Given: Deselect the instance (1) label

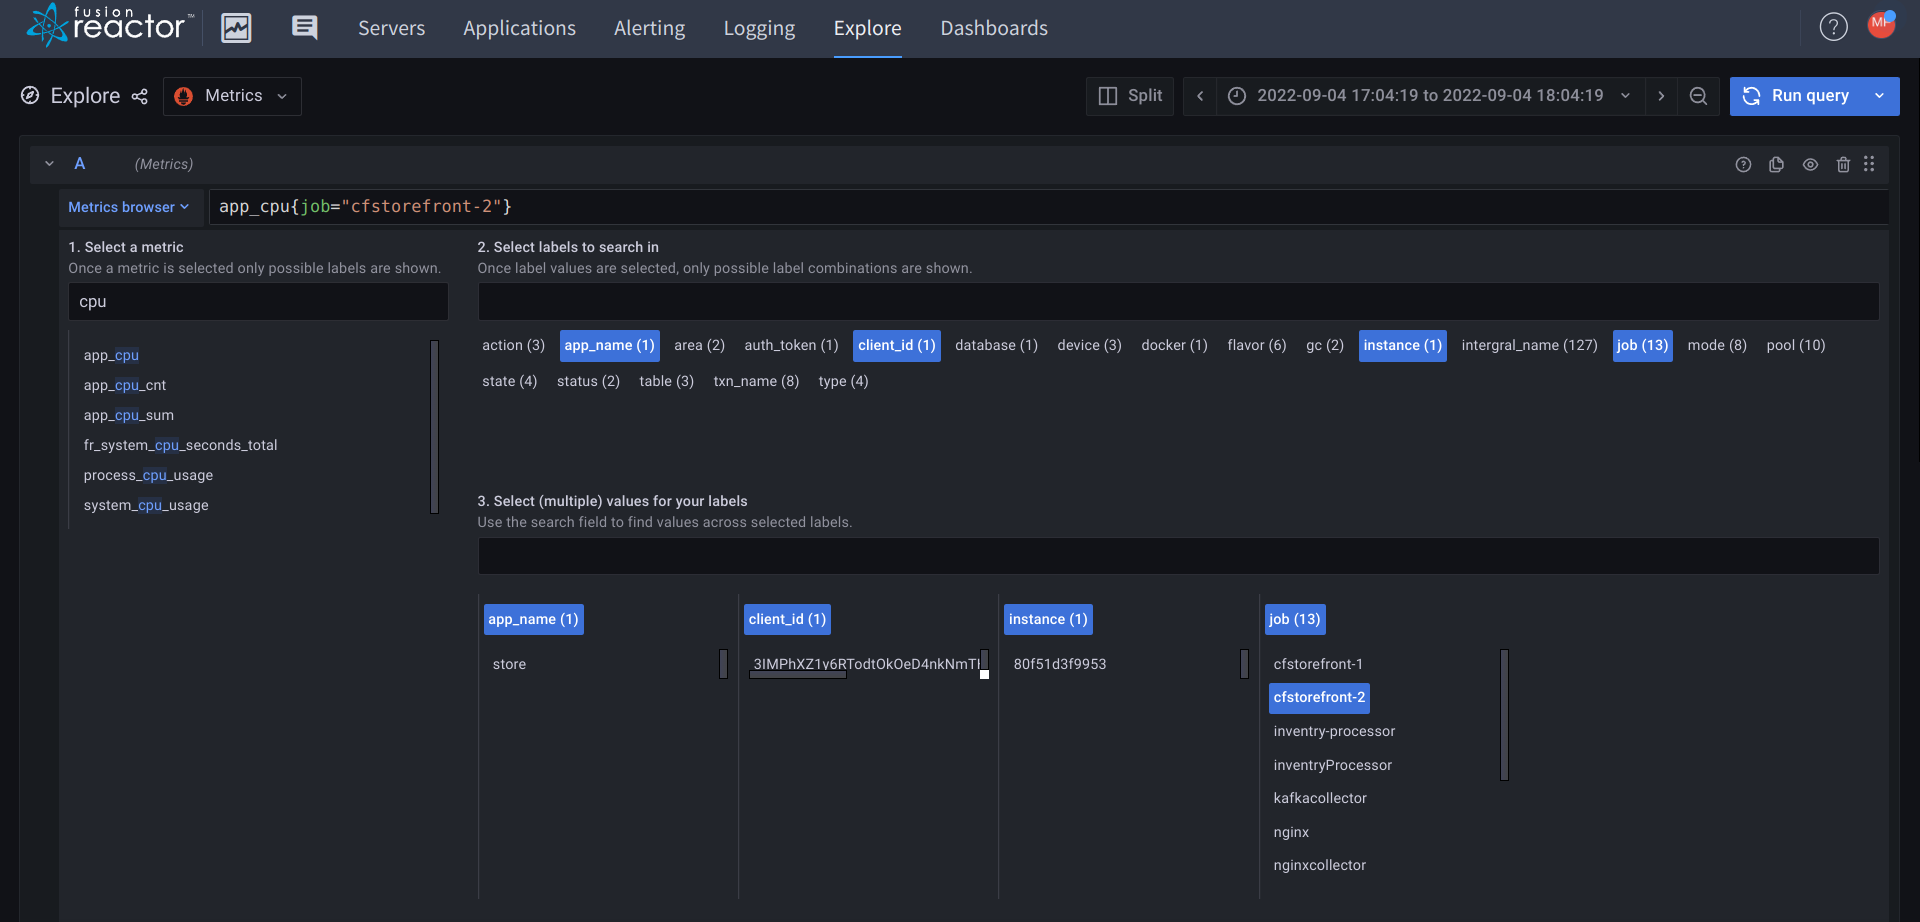Looking at the screenshot, I should point(1402,345).
